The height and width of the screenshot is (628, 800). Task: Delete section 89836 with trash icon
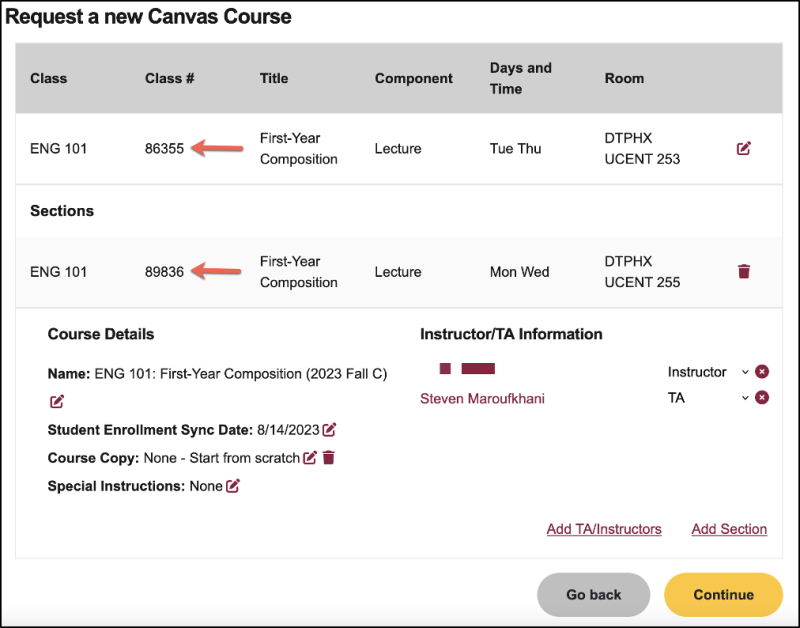coord(743,271)
